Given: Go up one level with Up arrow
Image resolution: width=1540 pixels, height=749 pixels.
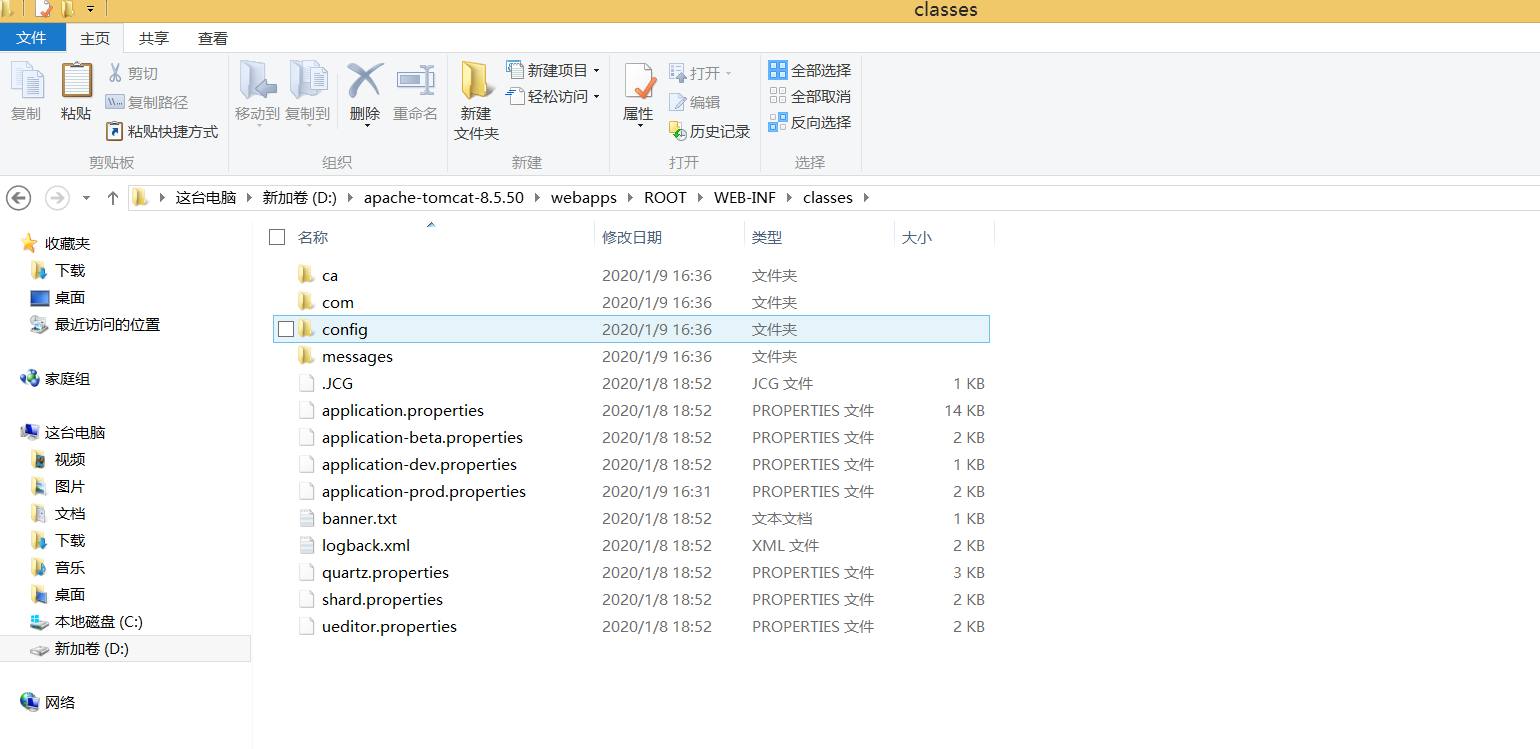Looking at the screenshot, I should click(x=113, y=198).
